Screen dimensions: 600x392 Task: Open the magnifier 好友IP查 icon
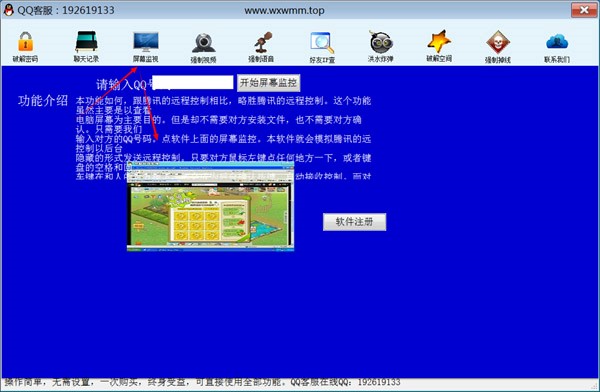(322, 47)
